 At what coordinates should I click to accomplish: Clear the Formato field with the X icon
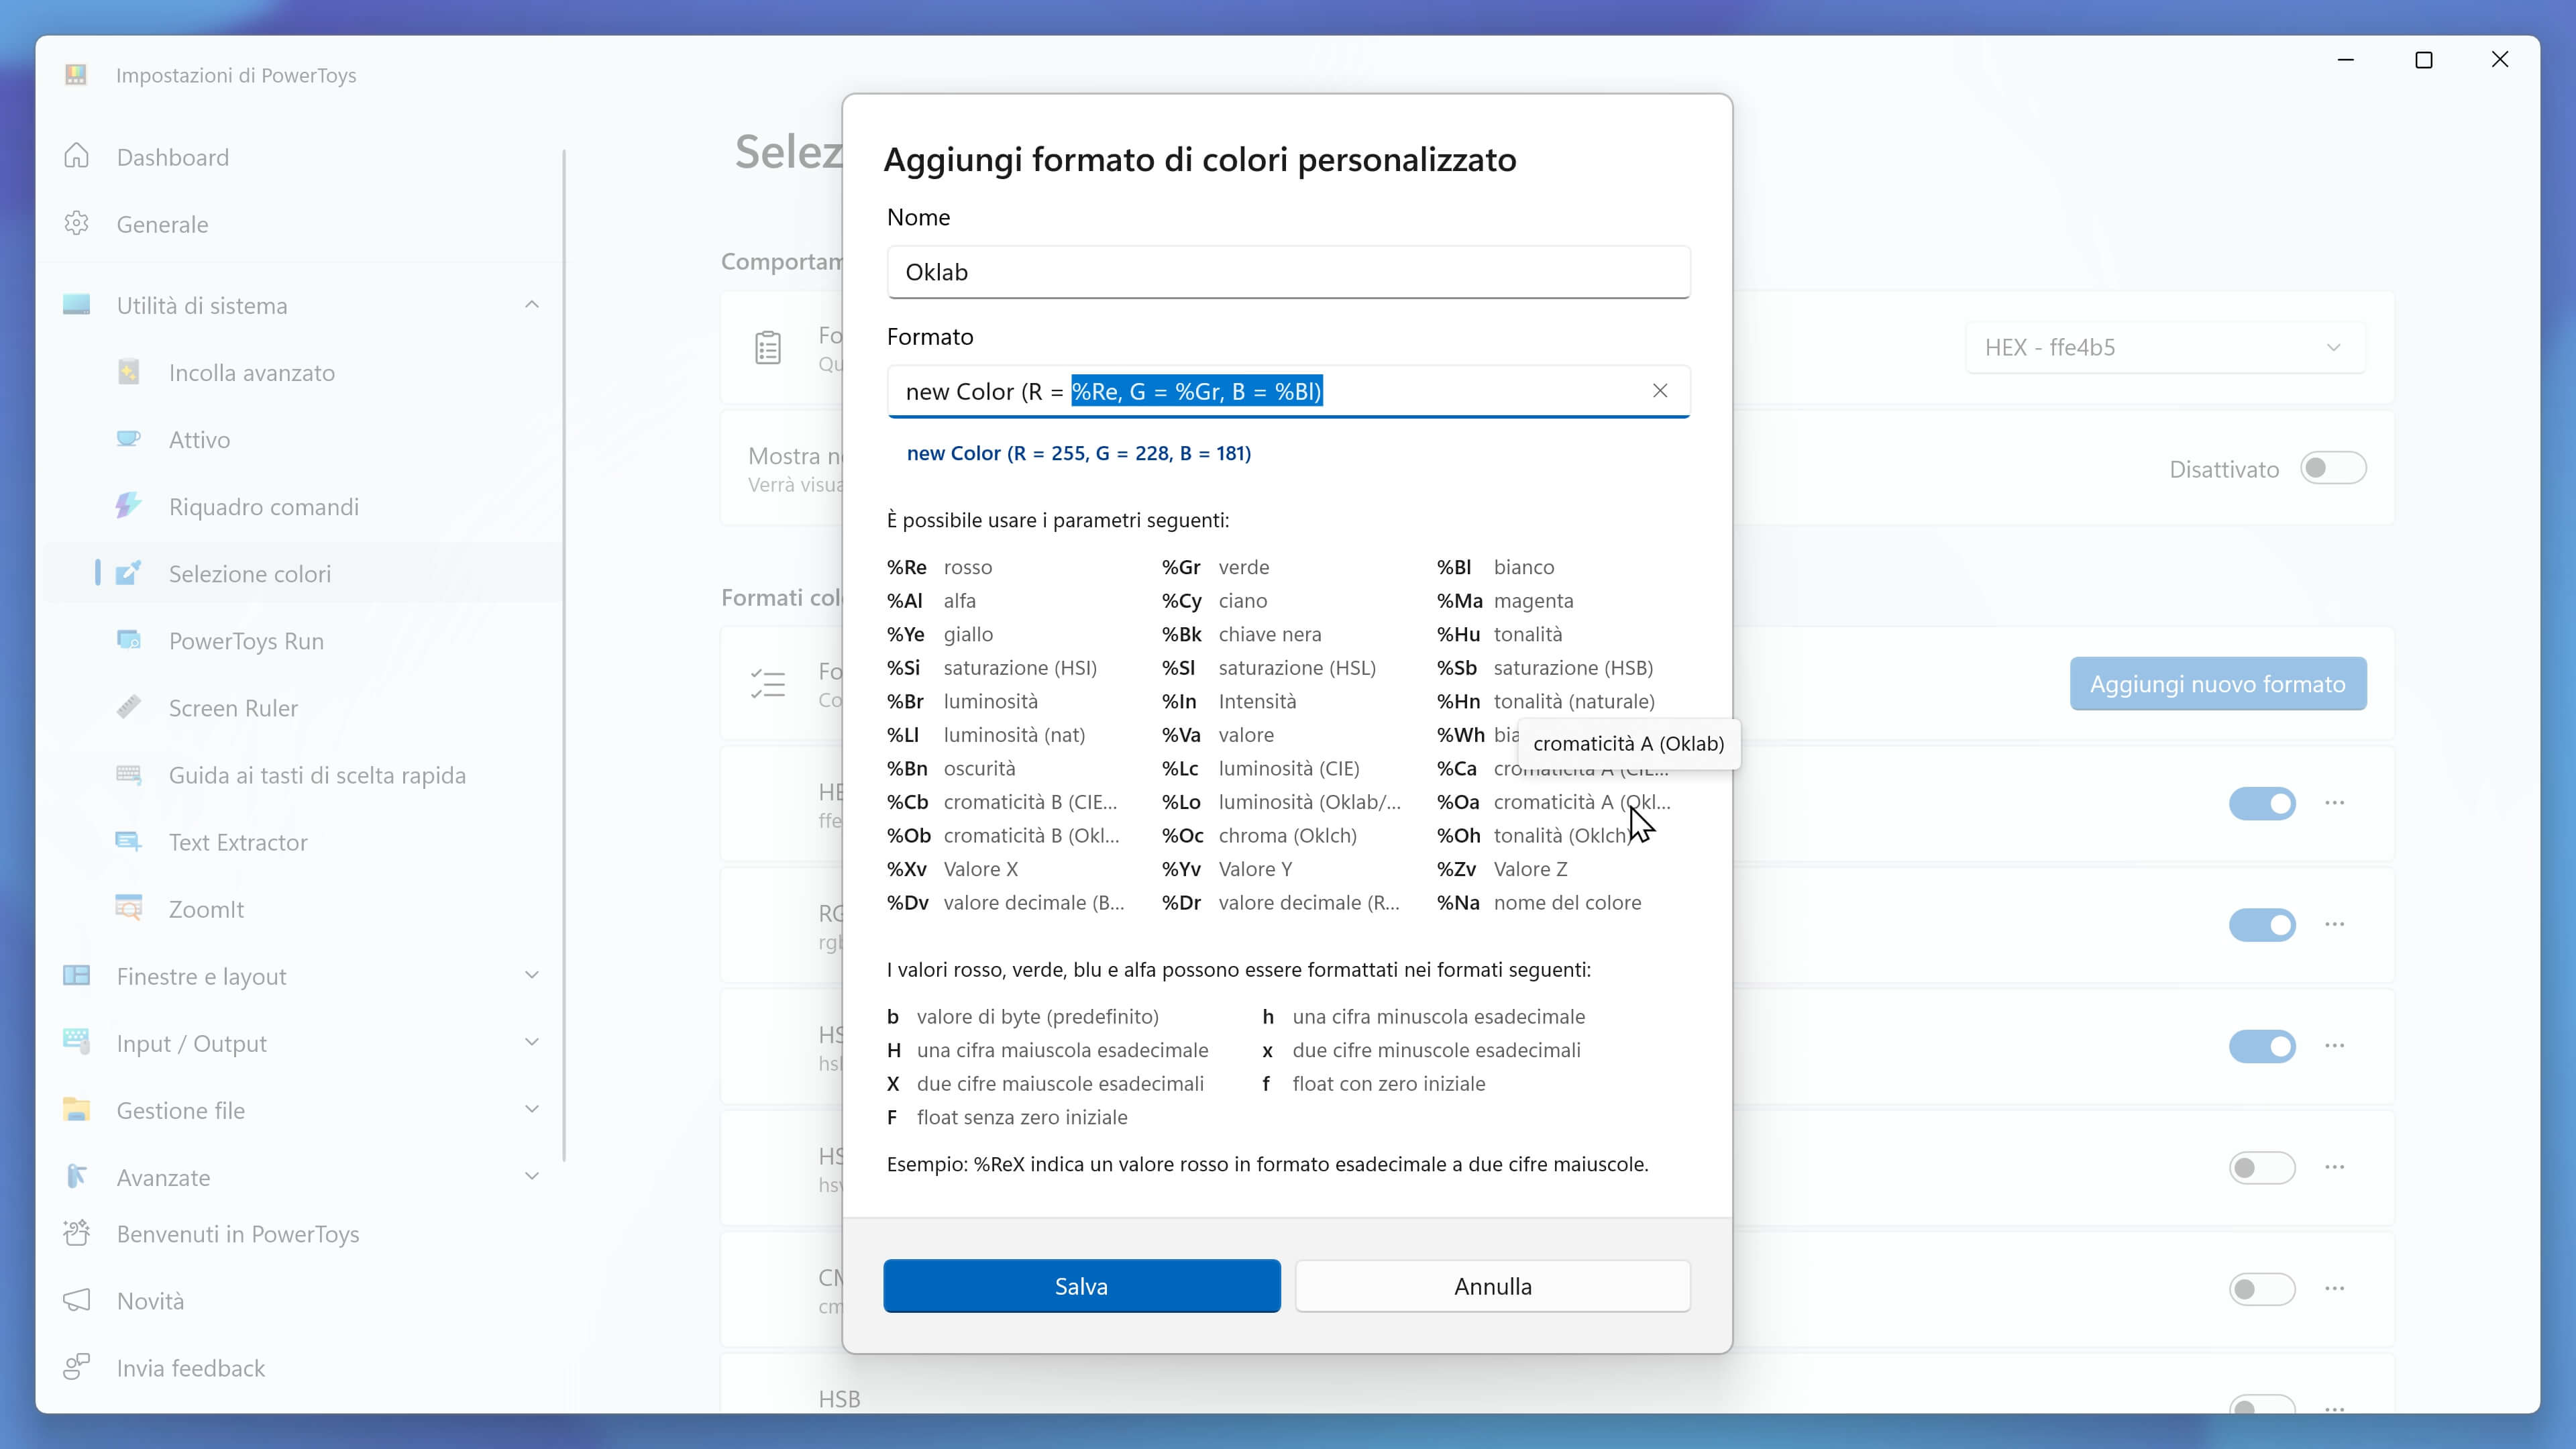click(1660, 391)
